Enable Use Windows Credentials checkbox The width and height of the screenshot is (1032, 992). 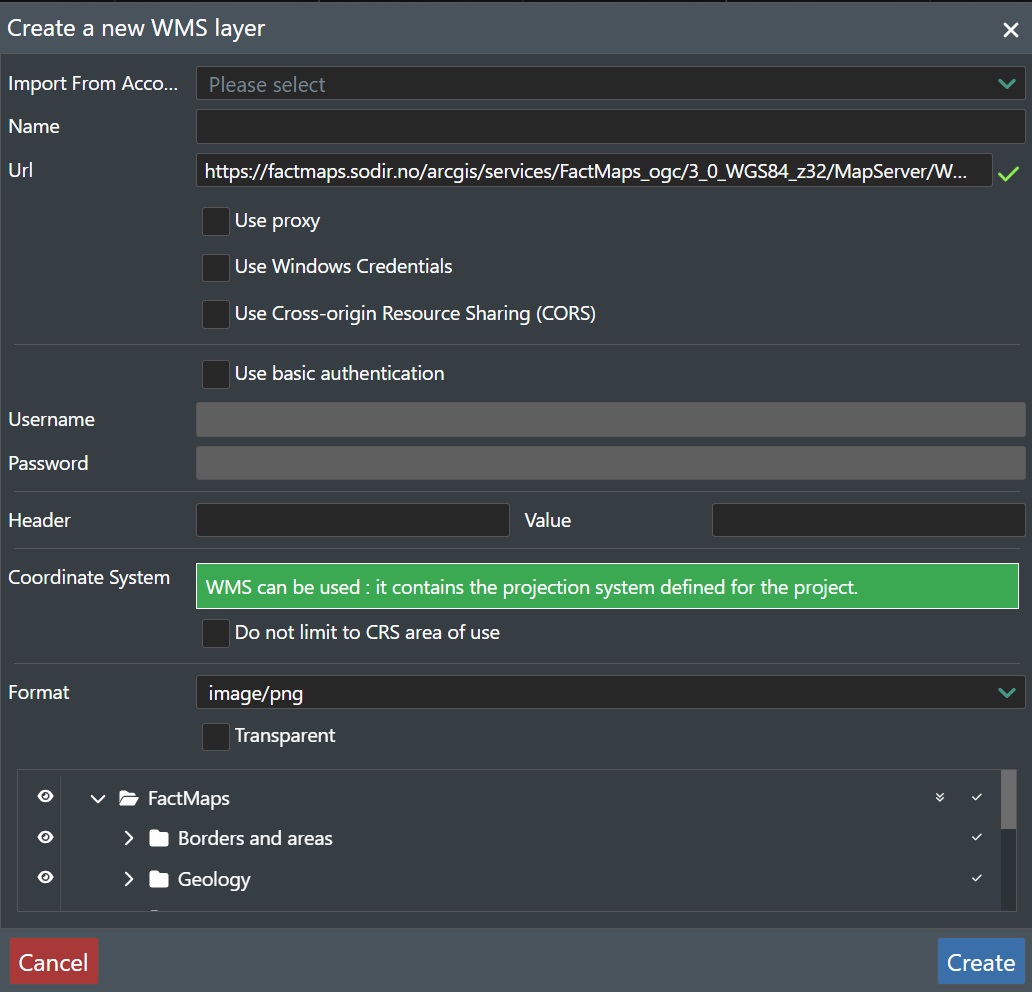coord(215,267)
